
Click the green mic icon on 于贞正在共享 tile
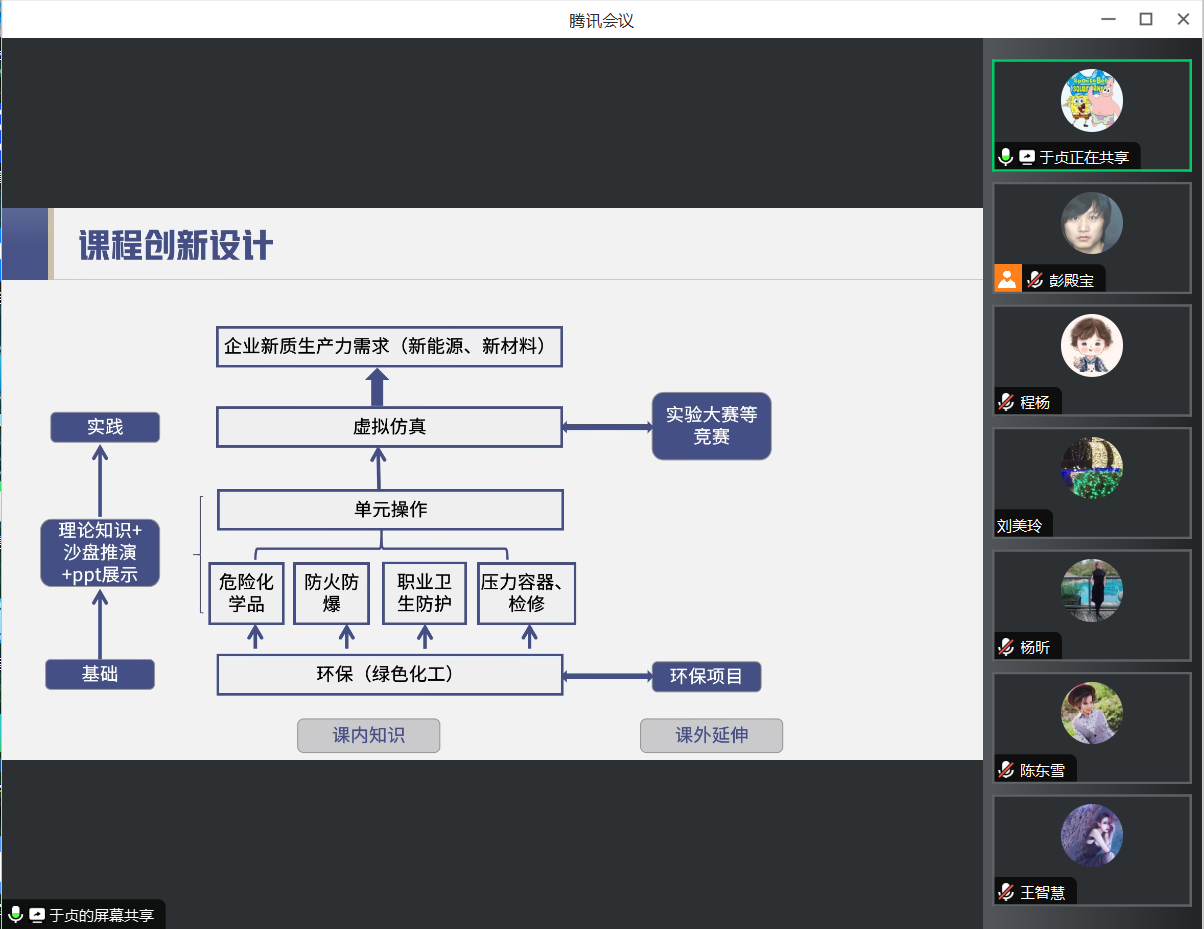coord(1006,157)
